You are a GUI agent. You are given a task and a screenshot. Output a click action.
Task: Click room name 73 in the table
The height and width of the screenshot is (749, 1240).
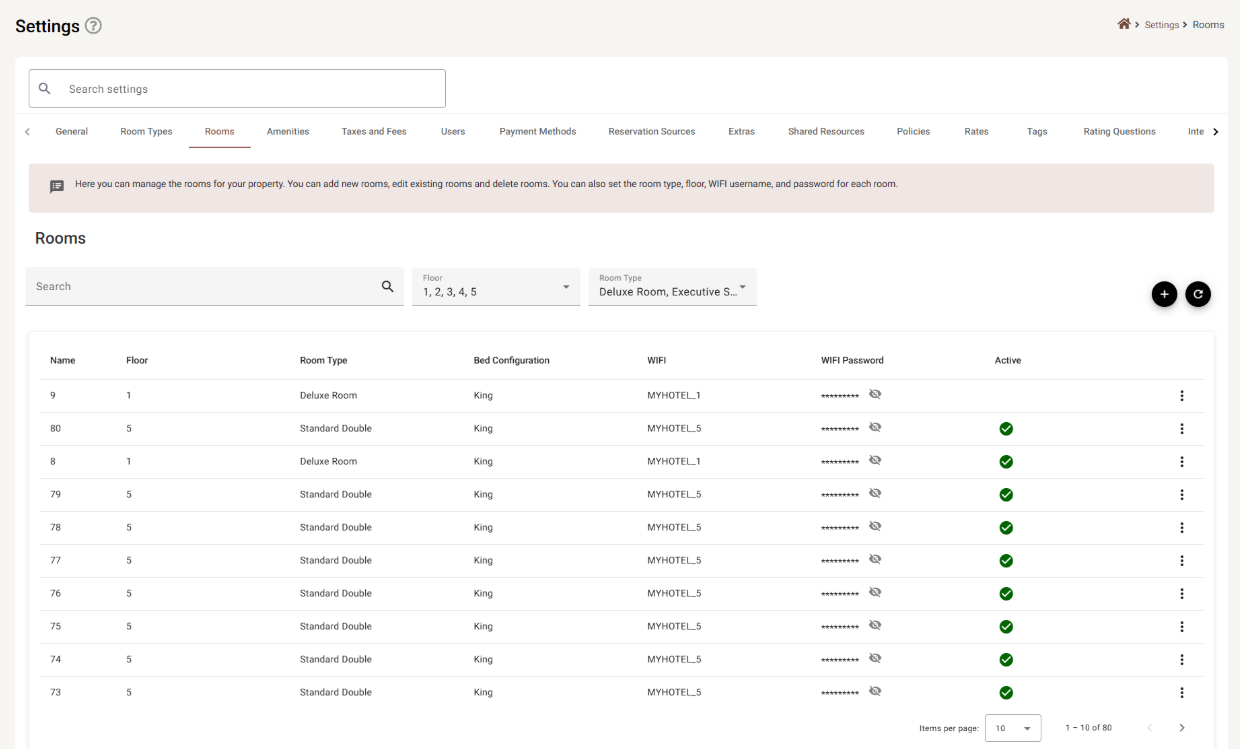click(55, 693)
